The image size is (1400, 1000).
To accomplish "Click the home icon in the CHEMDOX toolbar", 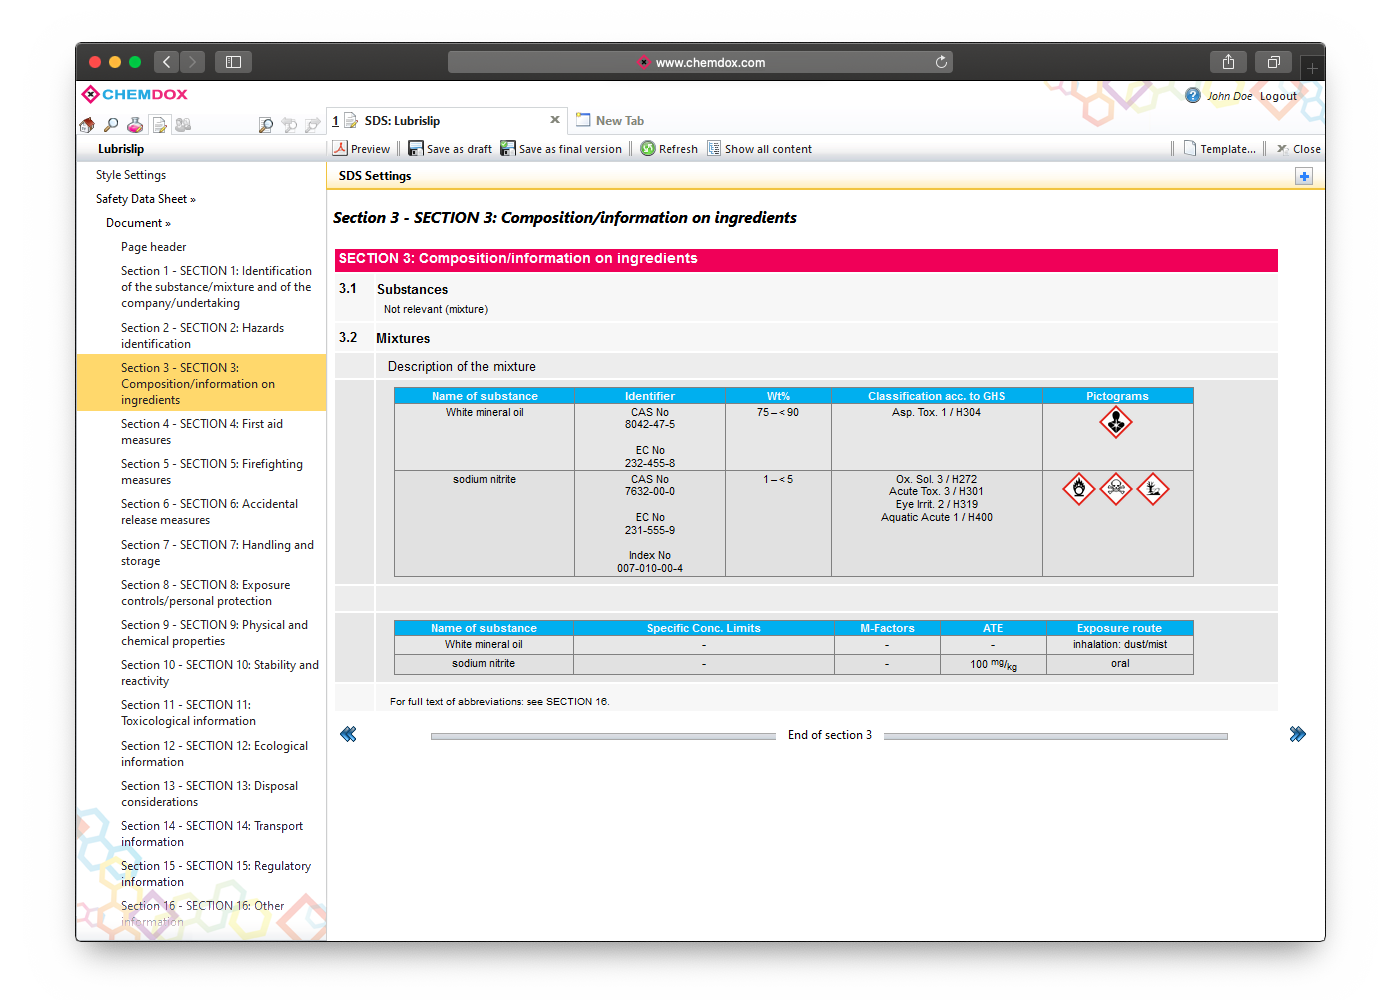I will click(87, 125).
